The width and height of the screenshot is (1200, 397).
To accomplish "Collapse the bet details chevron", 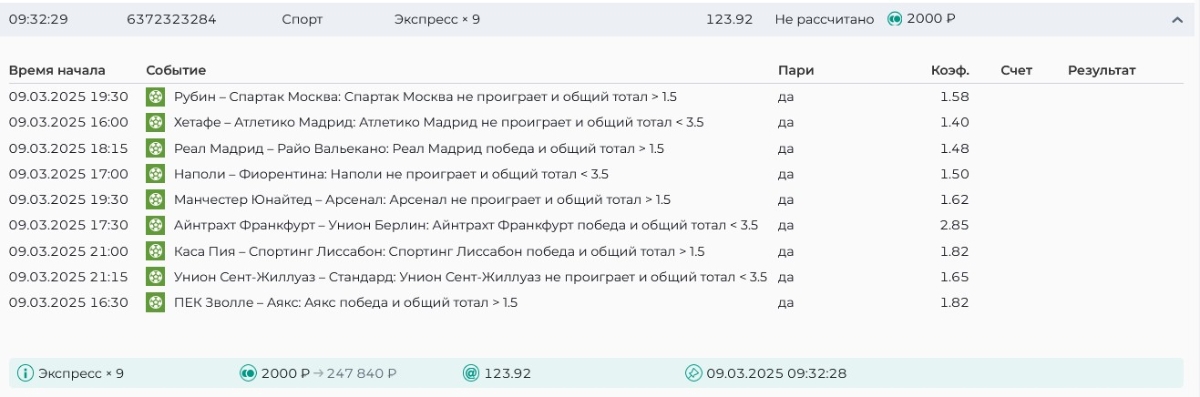I will [1176, 19].
